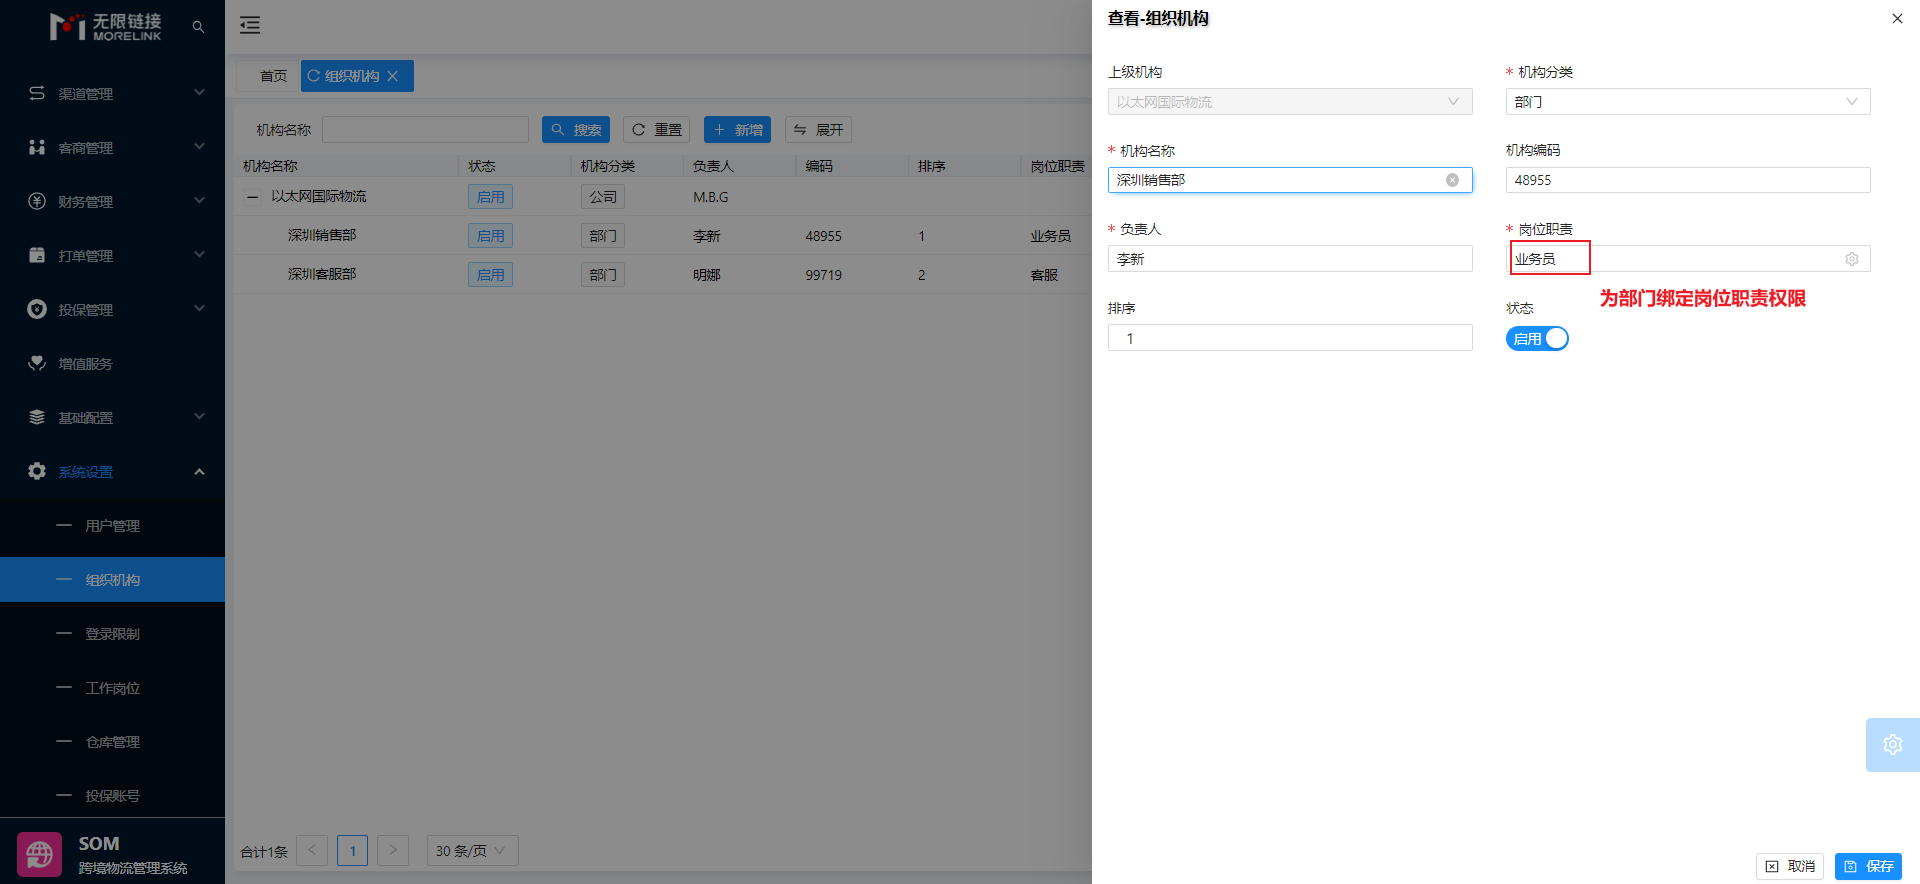Viewport: 1920px width, 884px height.
Task: Click the 系统设置 gear icon
Action: [x=37, y=471]
